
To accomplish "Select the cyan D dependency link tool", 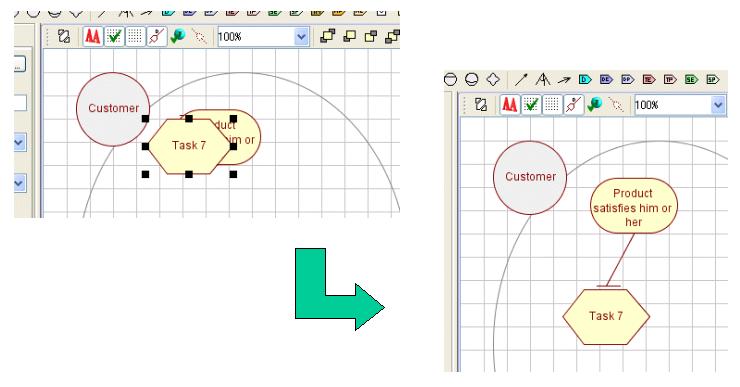I will pyautogui.click(x=585, y=79).
